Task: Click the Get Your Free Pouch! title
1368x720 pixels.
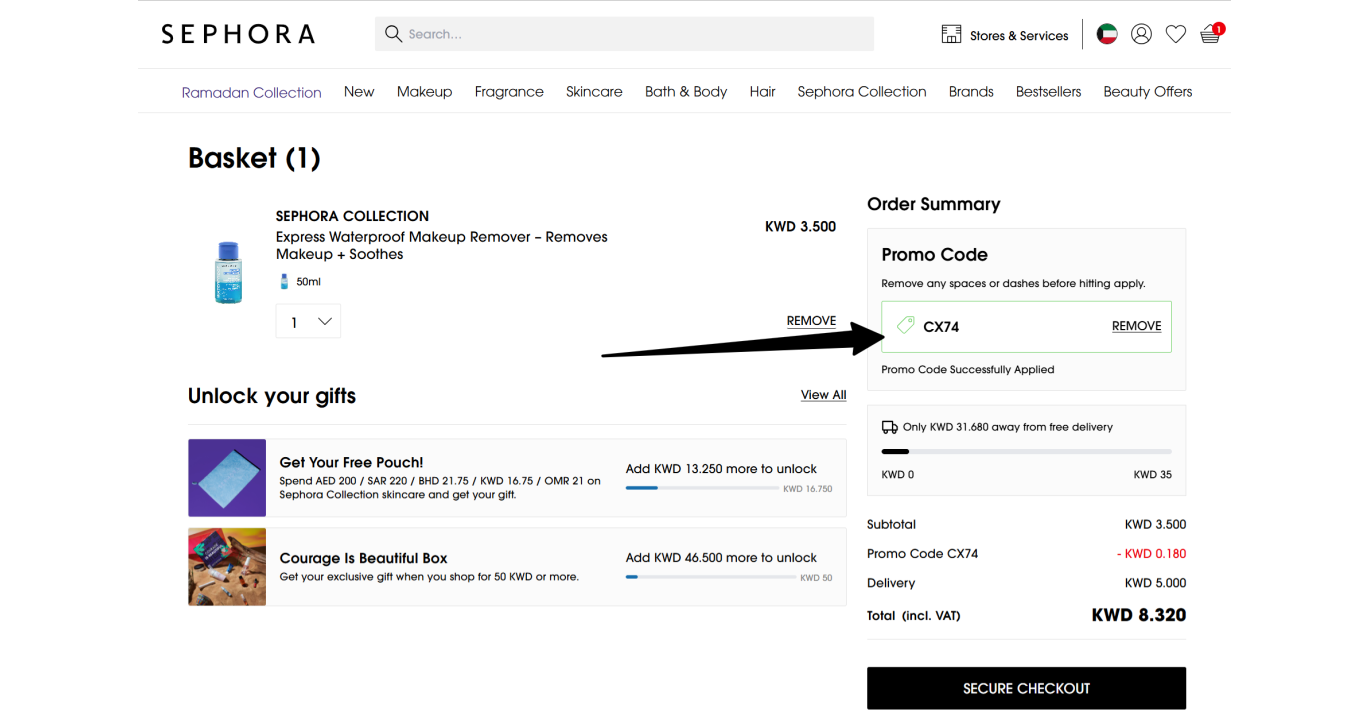Action: tap(352, 462)
